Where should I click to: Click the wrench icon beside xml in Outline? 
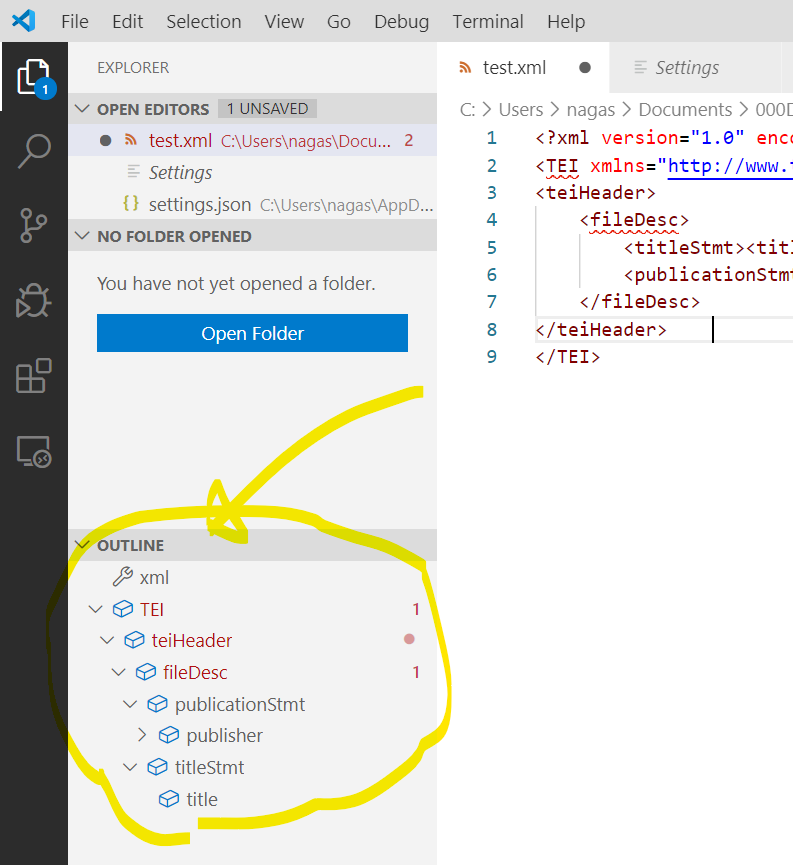click(123, 577)
